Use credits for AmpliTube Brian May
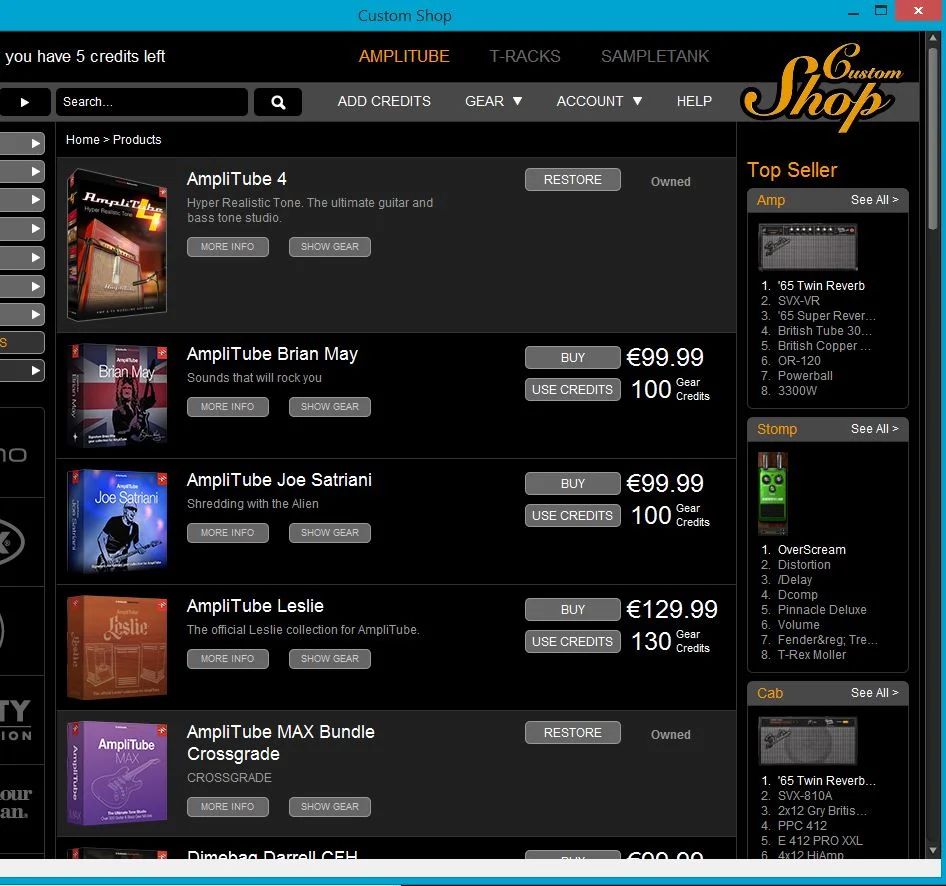The height and width of the screenshot is (886, 946). pos(573,390)
